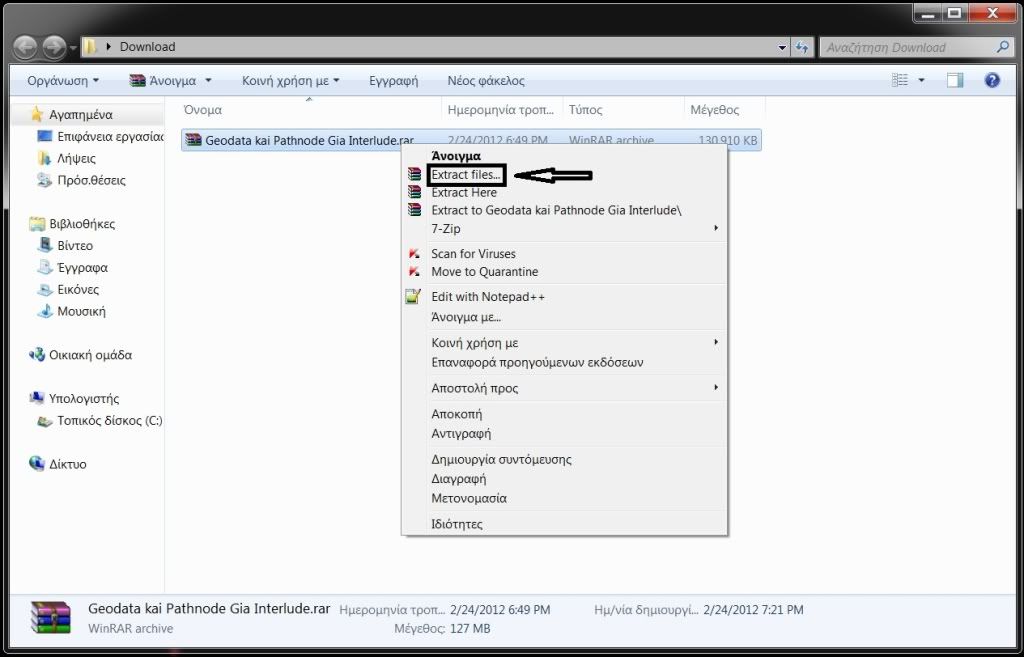1024x657 pixels.
Task: Toggle the preview pane icon
Action: (x=955, y=81)
